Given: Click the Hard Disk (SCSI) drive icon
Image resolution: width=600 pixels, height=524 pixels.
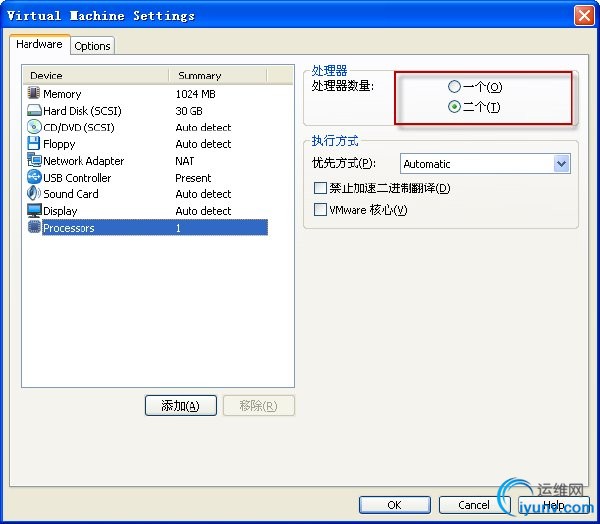Looking at the screenshot, I should tap(34, 110).
